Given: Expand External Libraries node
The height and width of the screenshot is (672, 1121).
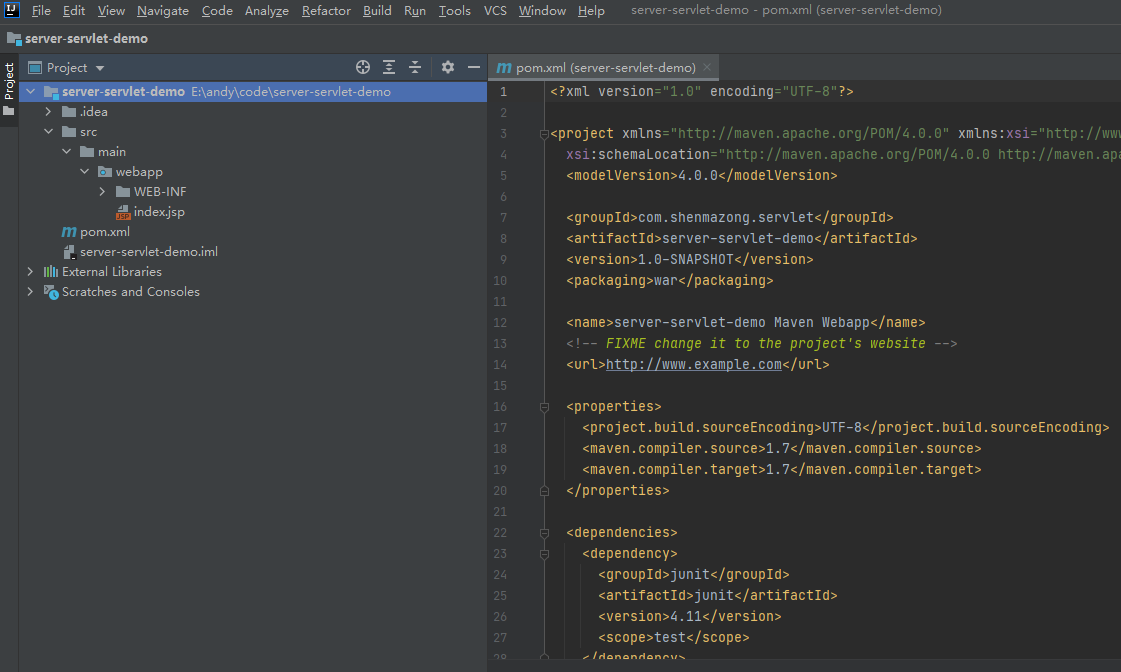Looking at the screenshot, I should [x=30, y=272].
